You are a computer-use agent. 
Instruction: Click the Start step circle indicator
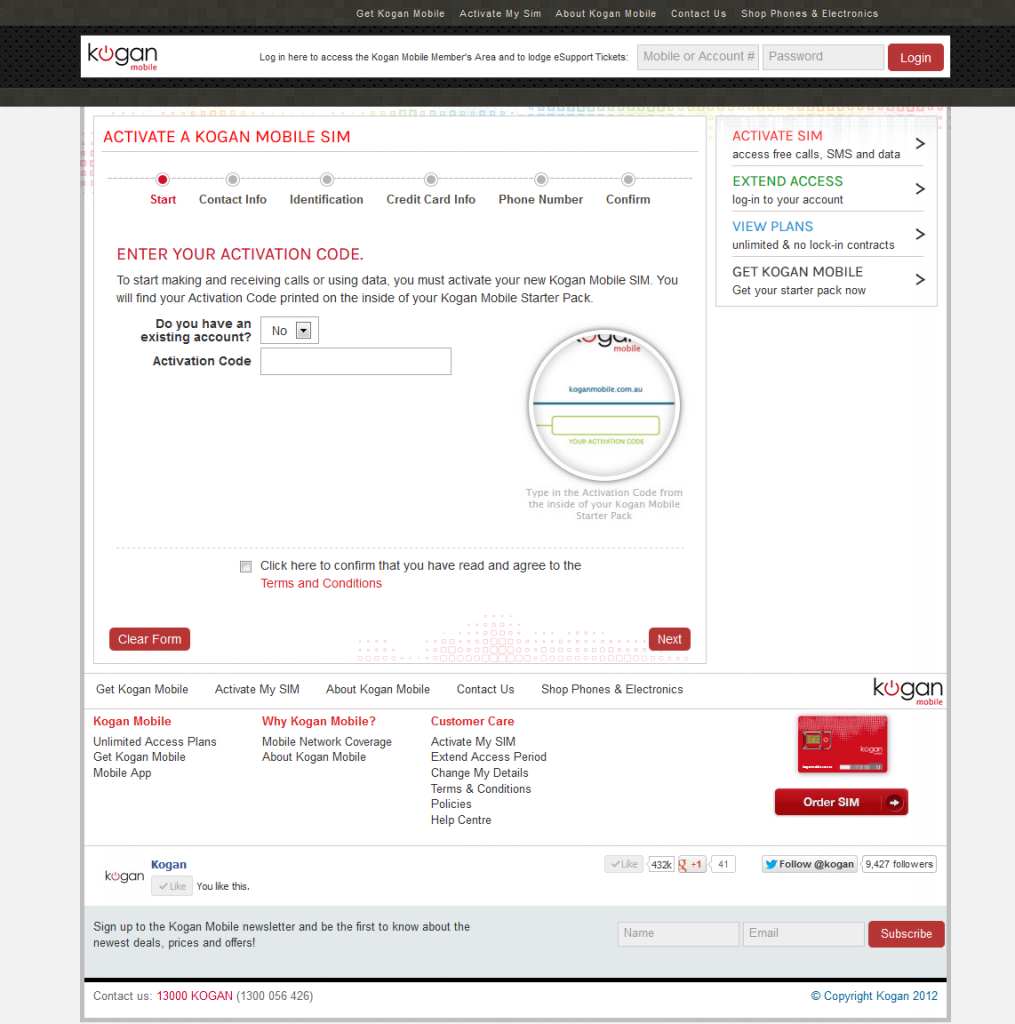coord(163,180)
